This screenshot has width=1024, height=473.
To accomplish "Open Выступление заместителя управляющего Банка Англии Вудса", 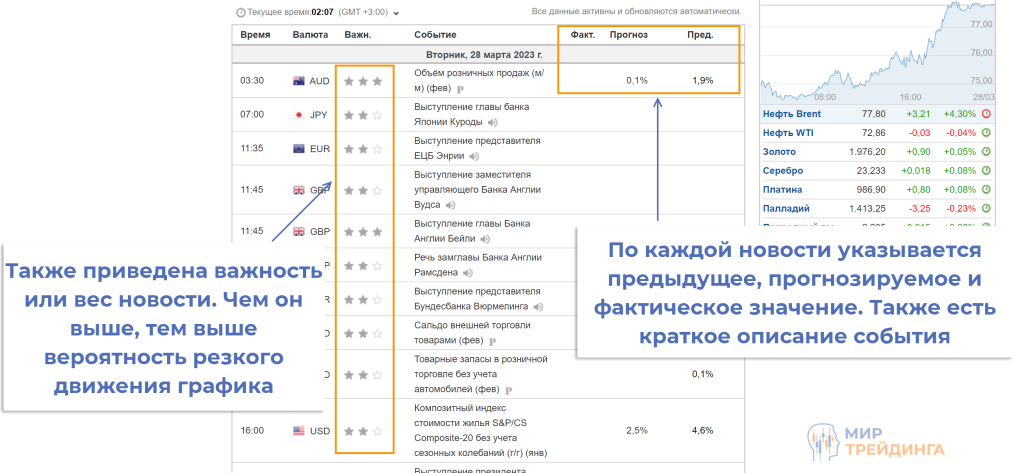I will coord(478,189).
